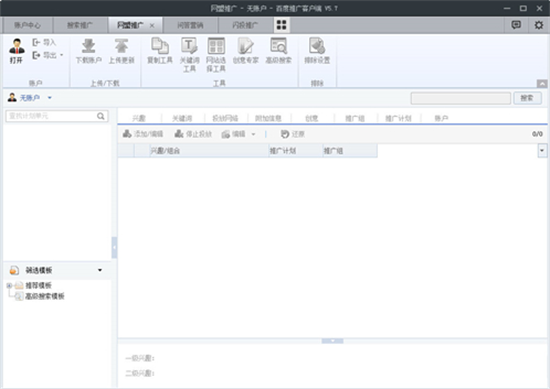
Task: Click the 添加/编辑 button
Action: pos(143,134)
